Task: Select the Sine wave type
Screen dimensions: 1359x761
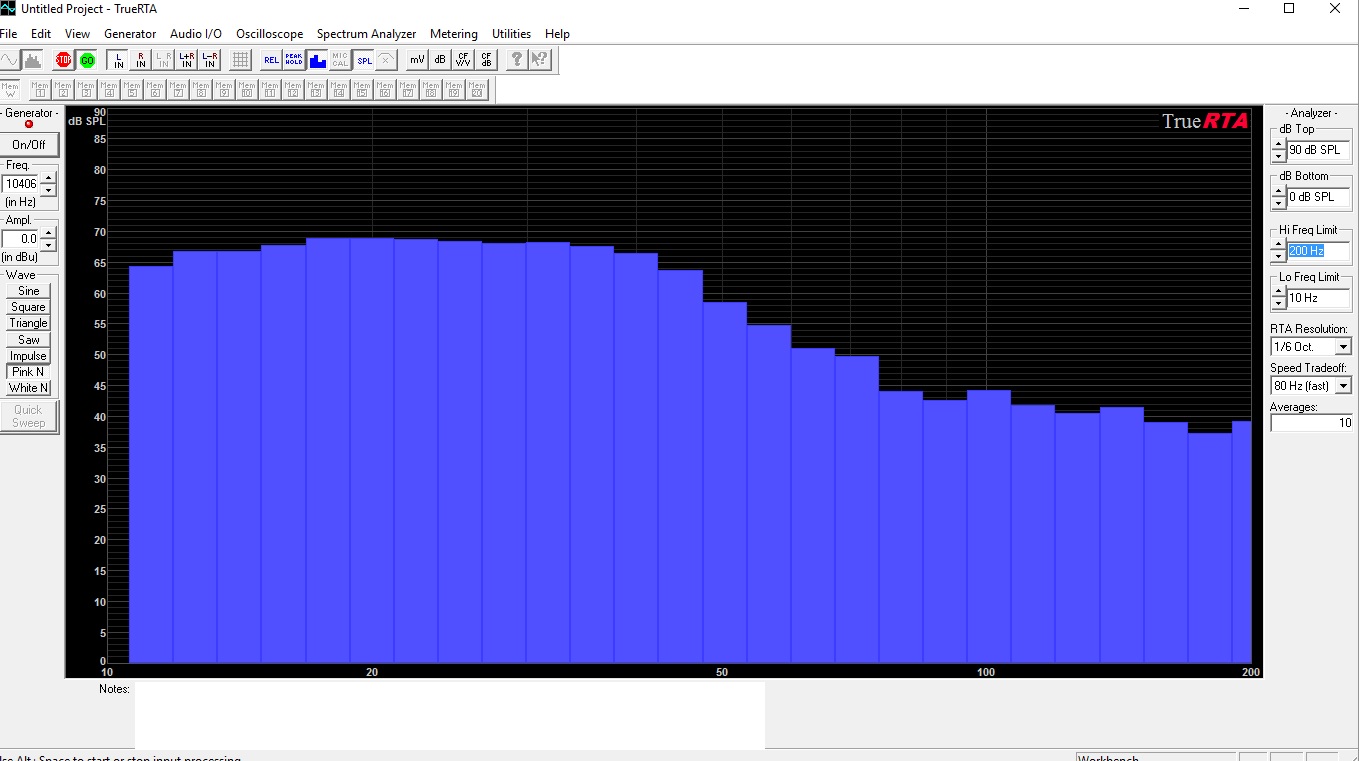Action: click(29, 291)
